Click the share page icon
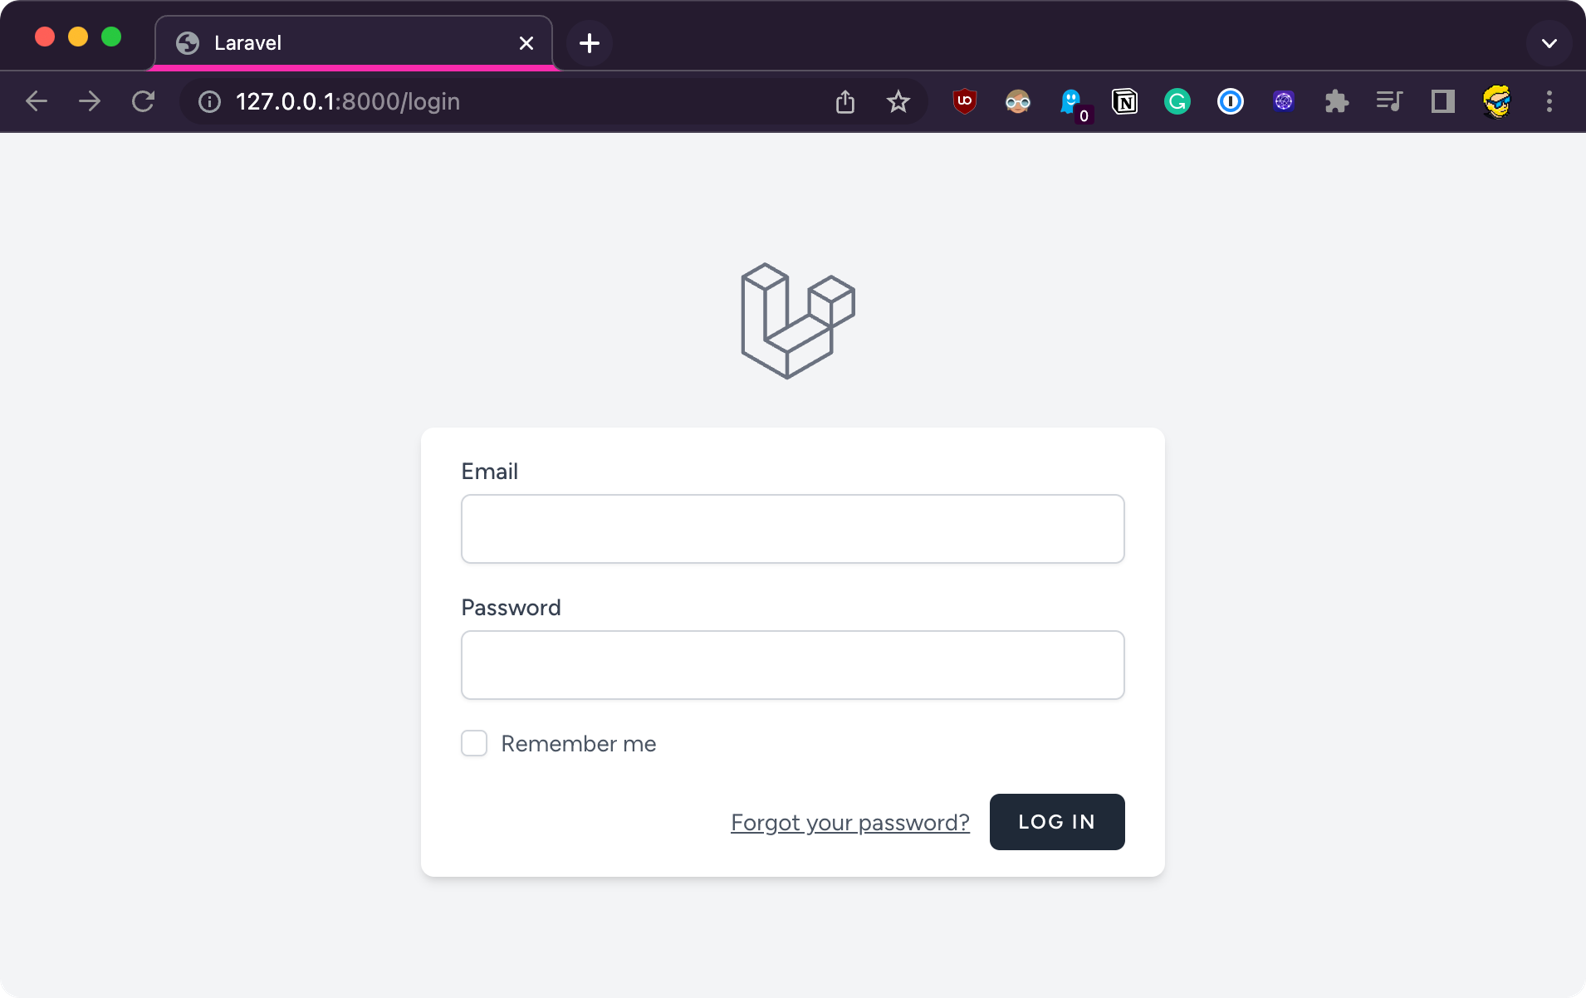The image size is (1586, 998). coord(845,101)
